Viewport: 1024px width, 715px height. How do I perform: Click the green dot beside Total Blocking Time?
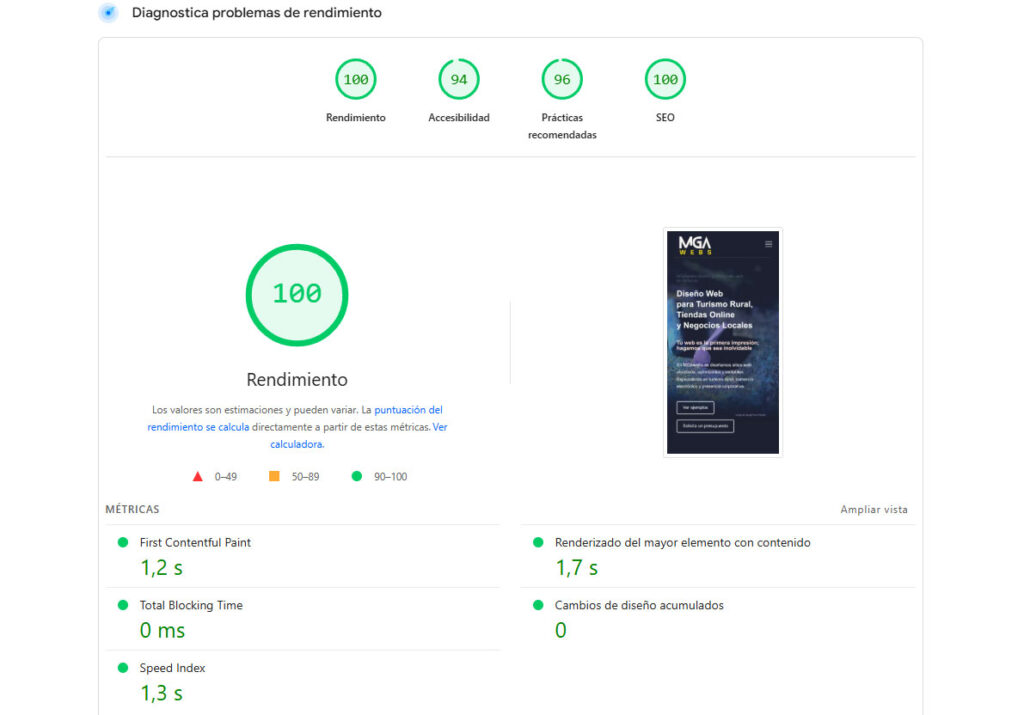coord(123,605)
